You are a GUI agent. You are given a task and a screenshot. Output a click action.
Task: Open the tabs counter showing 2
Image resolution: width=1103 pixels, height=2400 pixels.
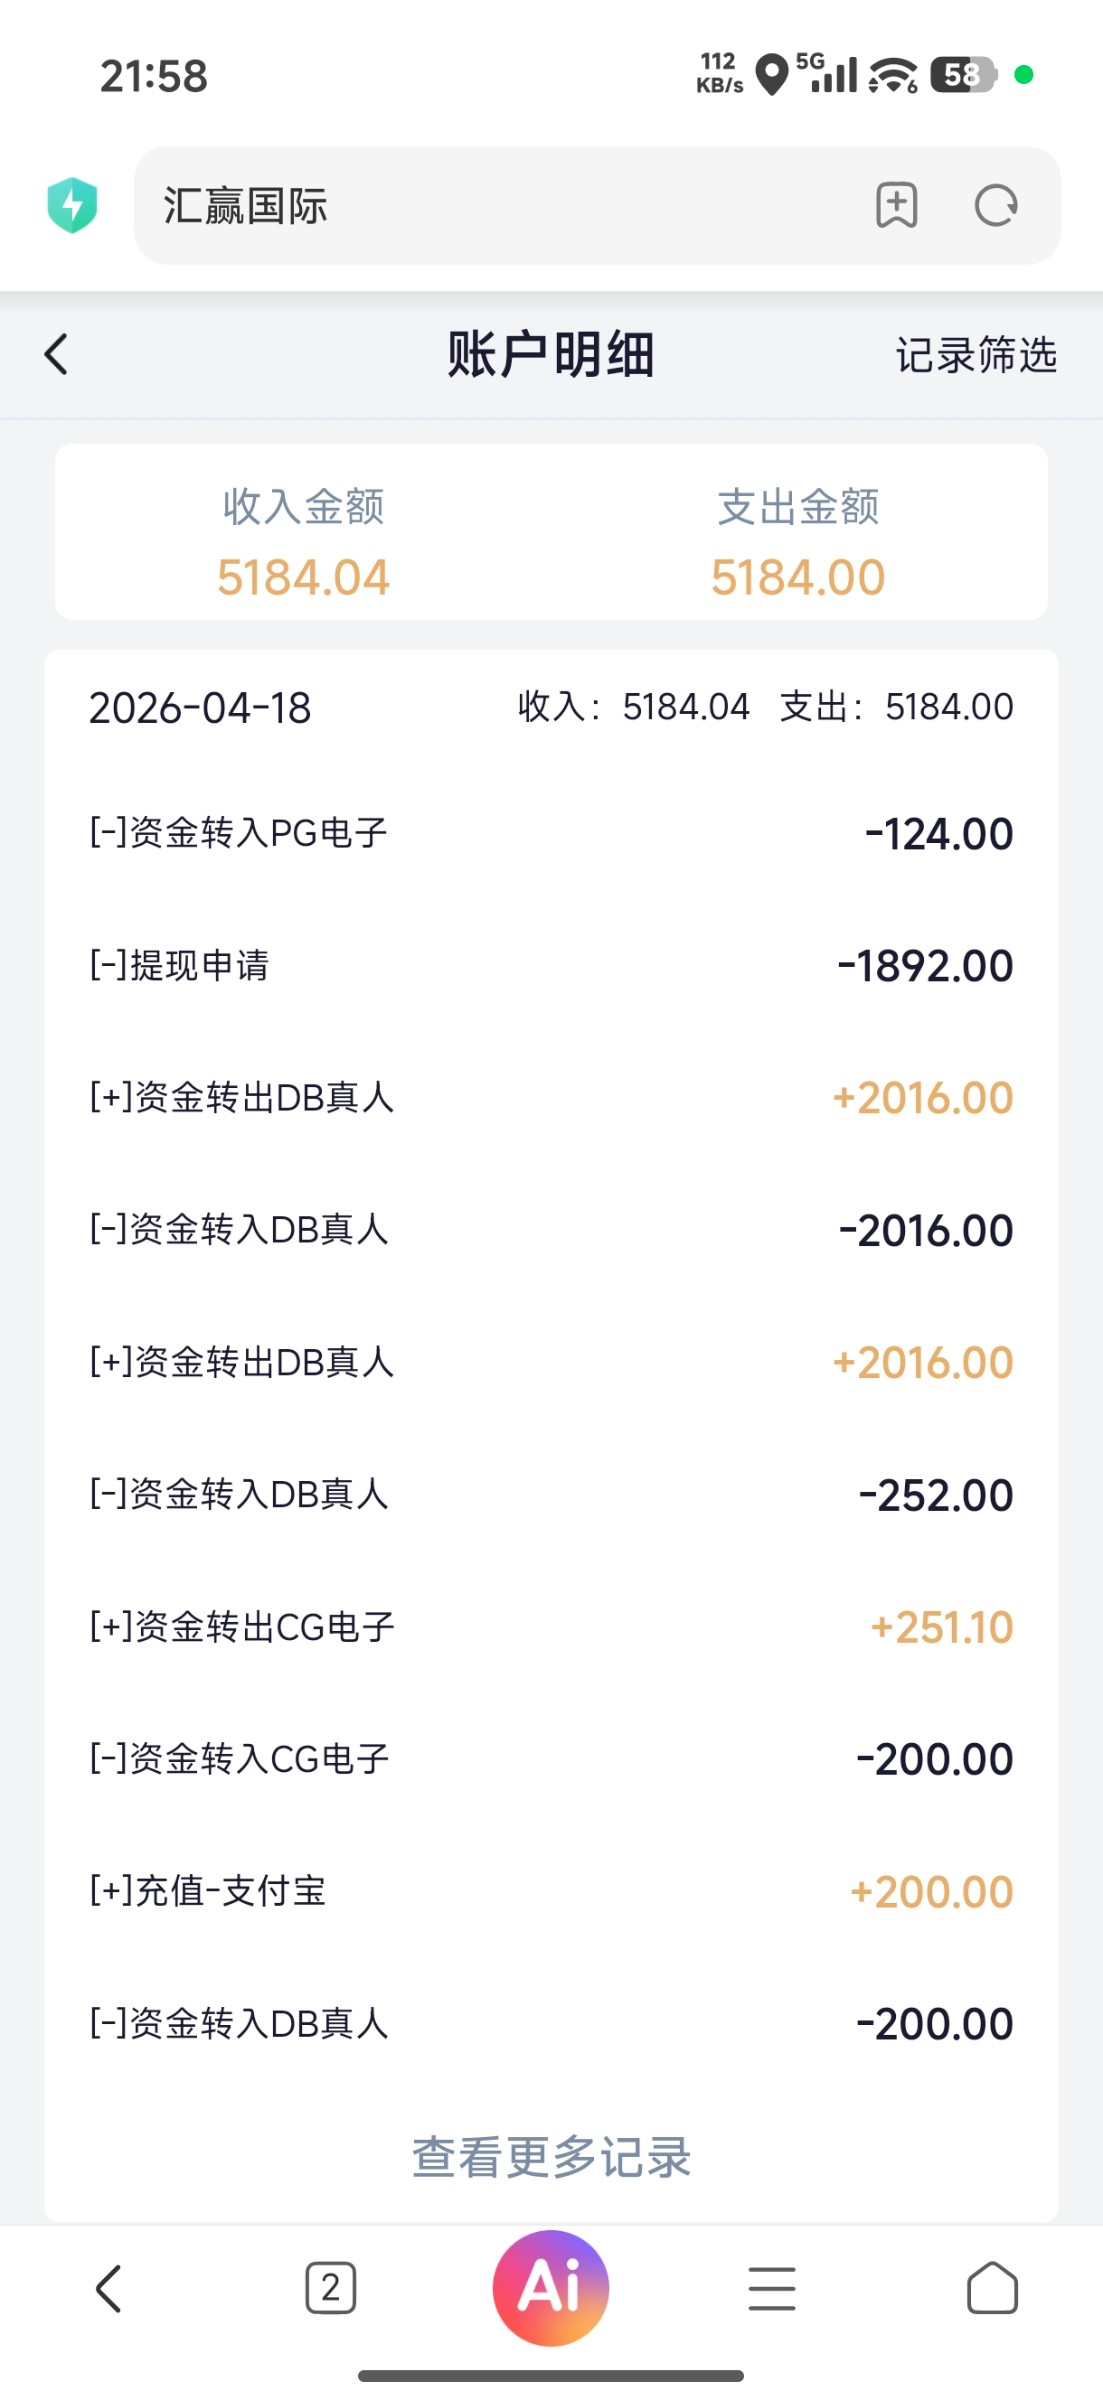coord(330,2288)
